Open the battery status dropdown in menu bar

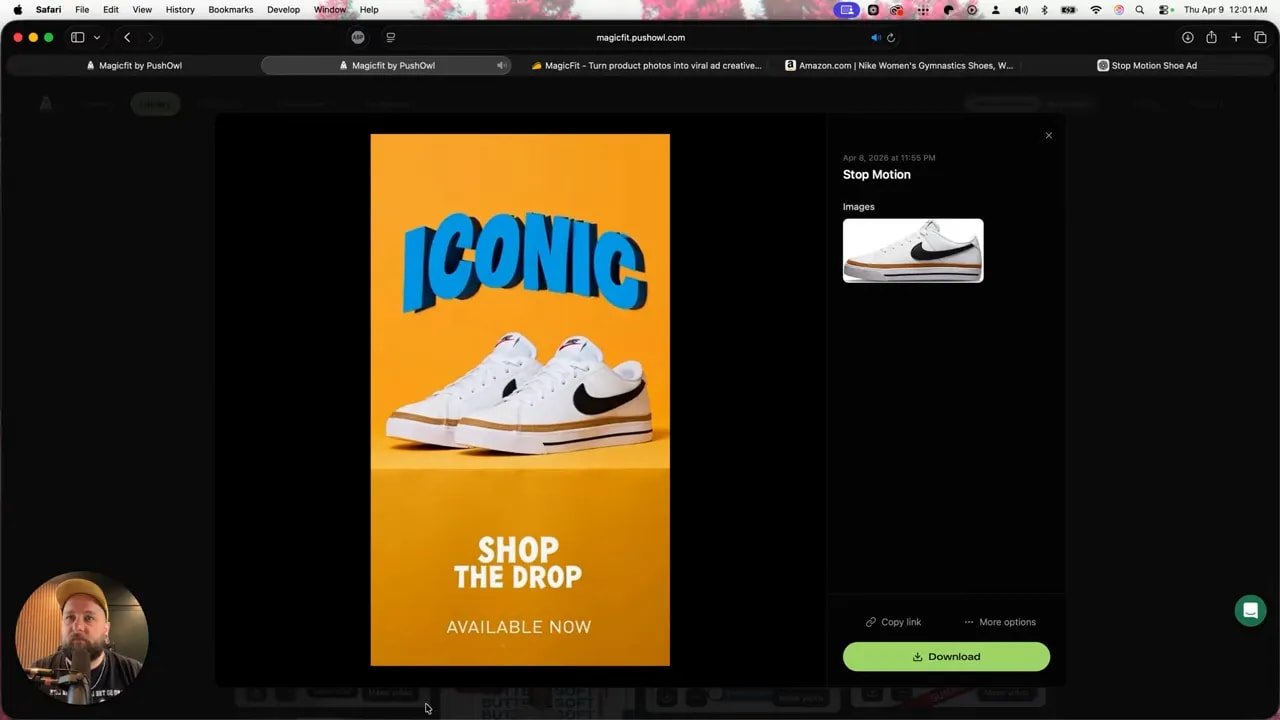tap(1068, 10)
